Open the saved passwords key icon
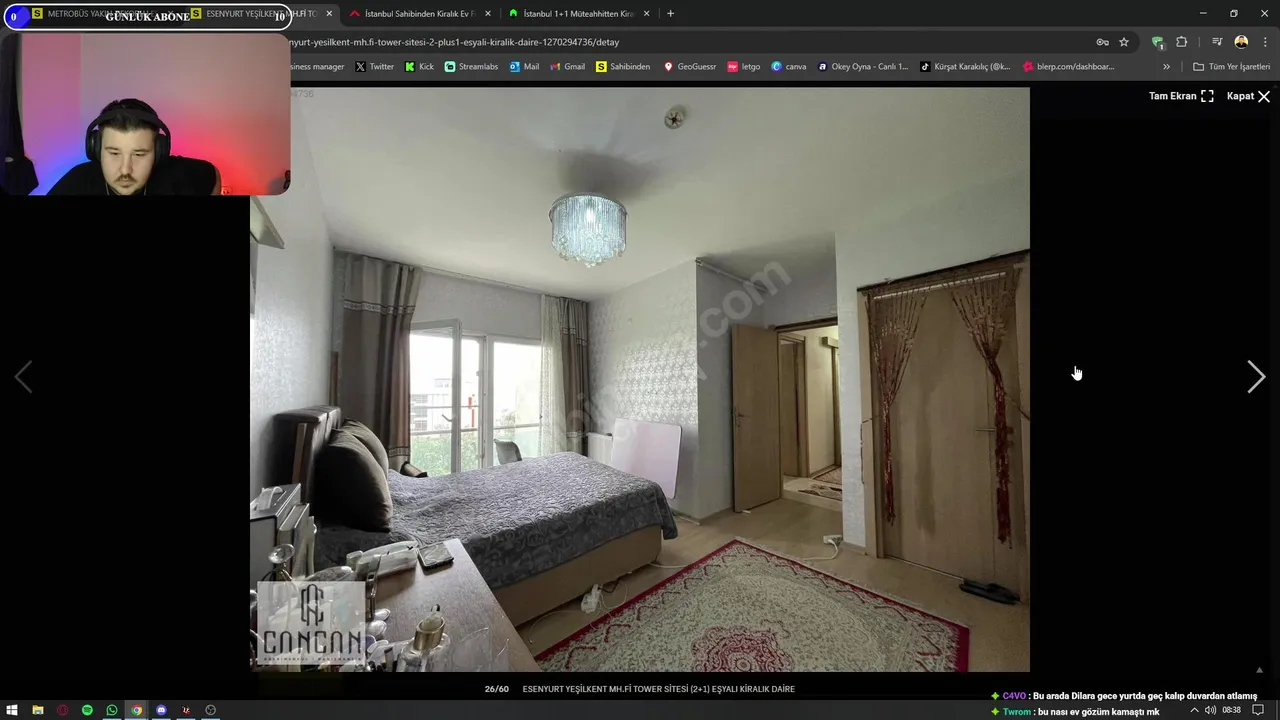This screenshot has width=1280, height=720. tap(1102, 42)
